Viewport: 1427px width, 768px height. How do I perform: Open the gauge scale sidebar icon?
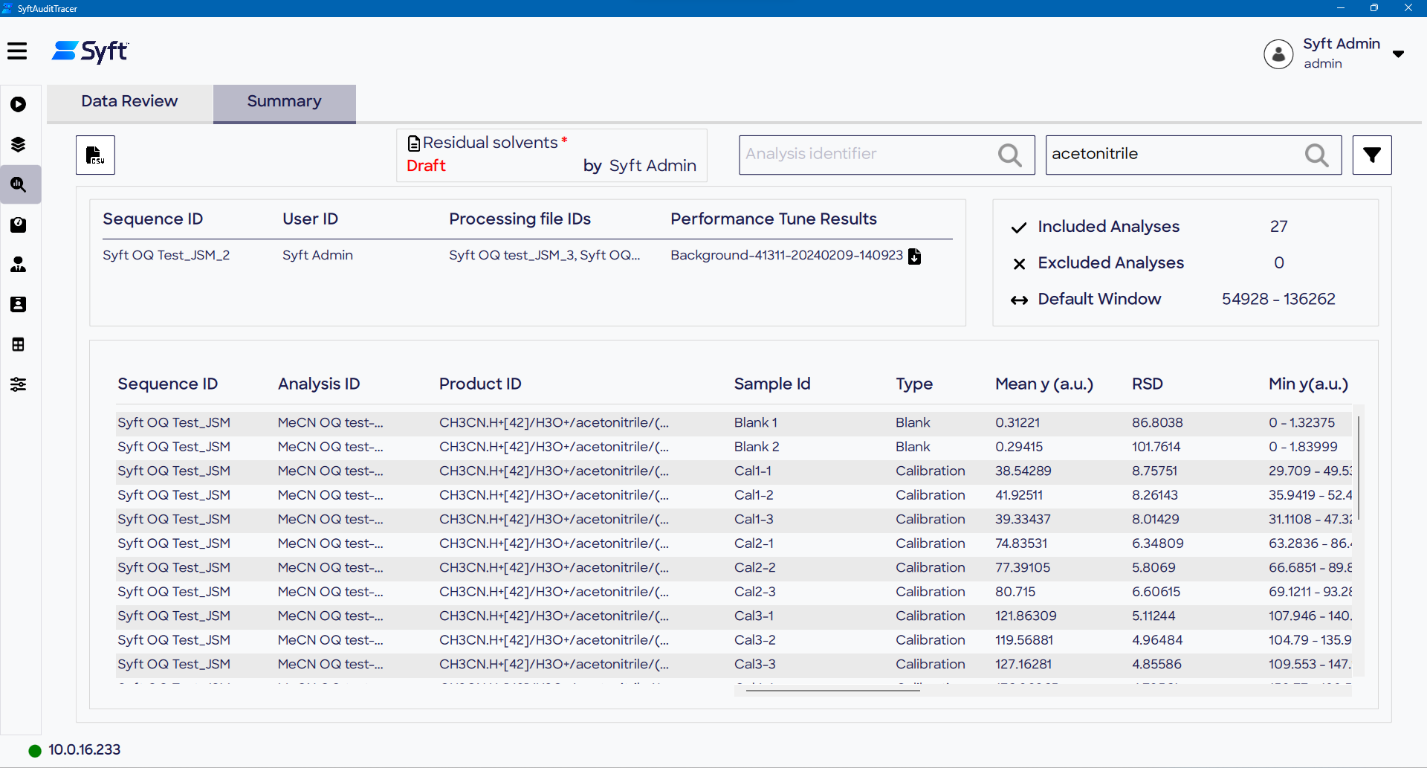click(18, 225)
